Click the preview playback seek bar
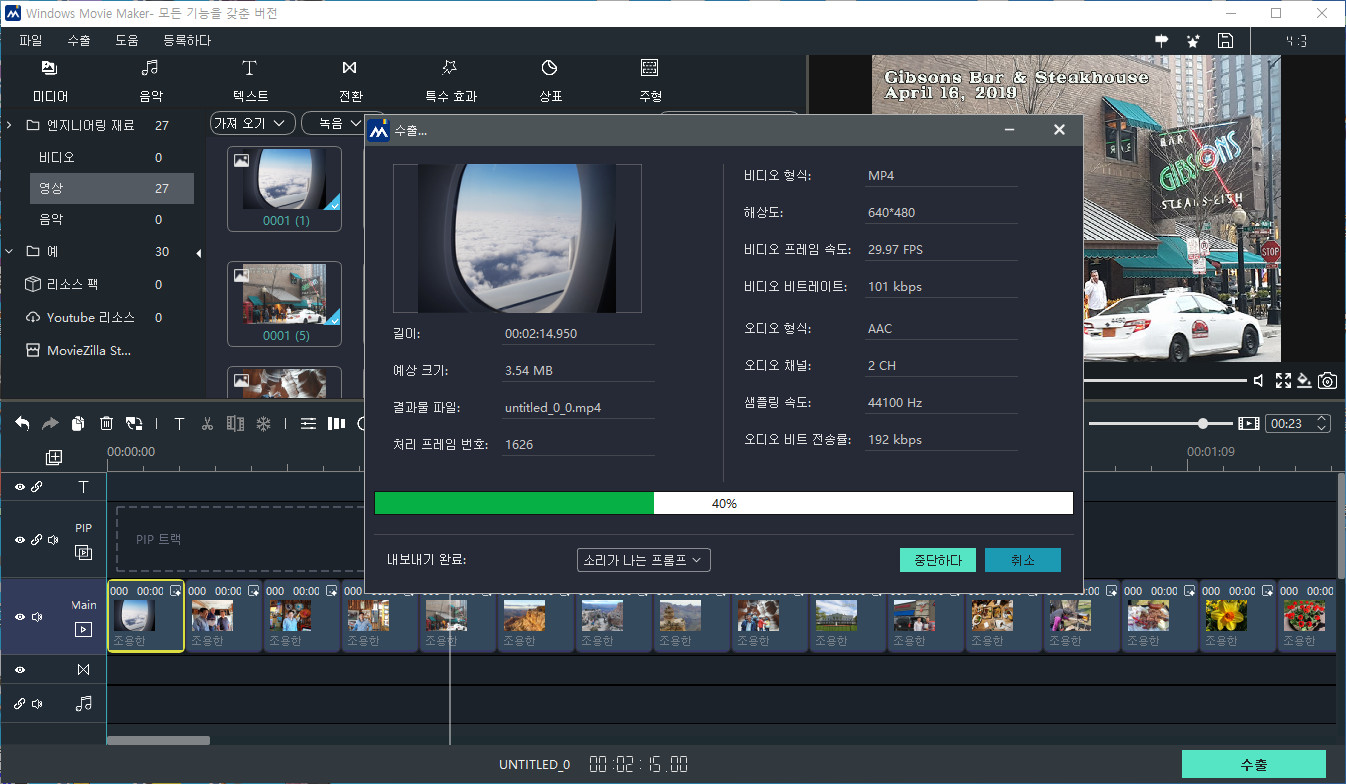The image size is (1346, 784). pos(1164,381)
